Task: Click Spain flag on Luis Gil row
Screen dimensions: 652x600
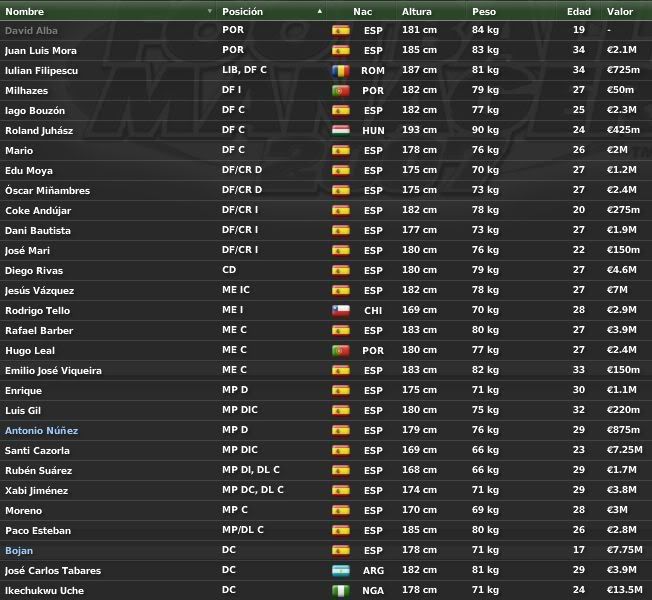Action: (x=341, y=410)
